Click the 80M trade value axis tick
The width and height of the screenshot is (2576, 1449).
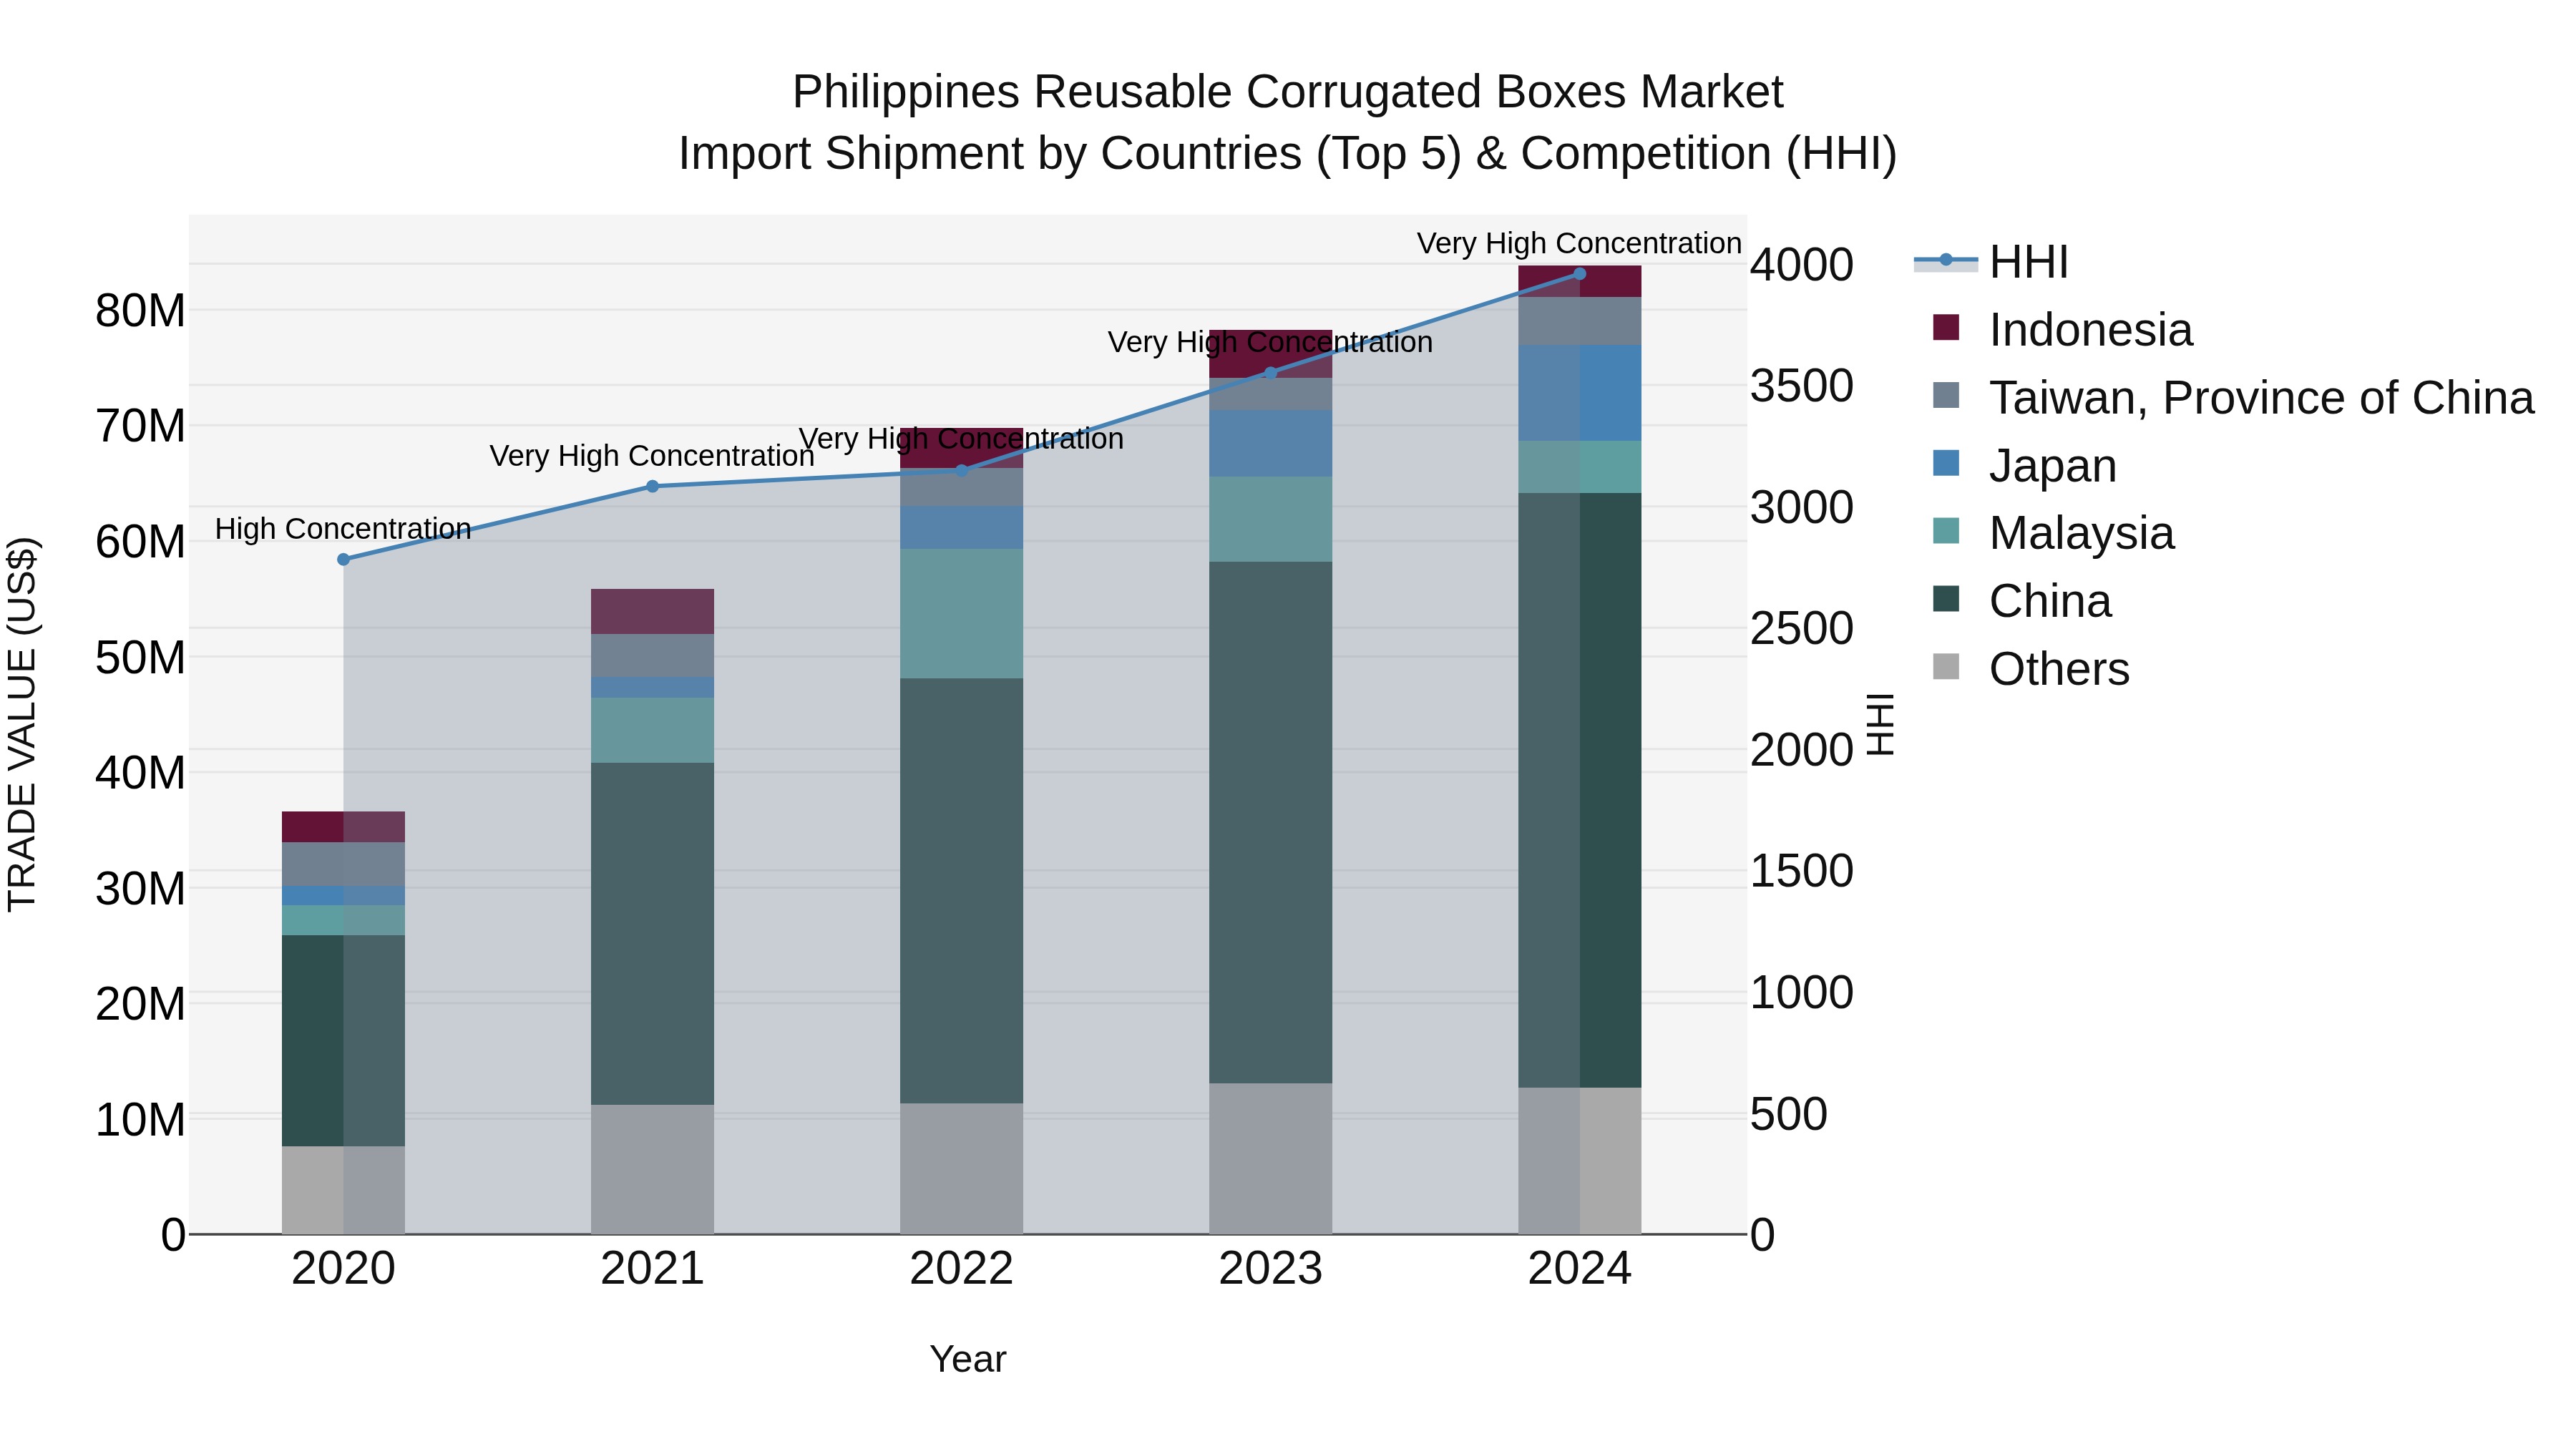pyautogui.click(x=140, y=311)
